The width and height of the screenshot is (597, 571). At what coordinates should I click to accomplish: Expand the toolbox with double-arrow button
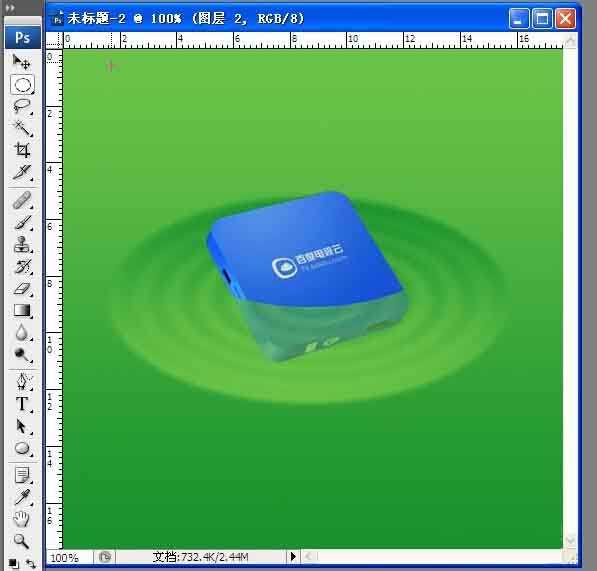pyautogui.click(x=10, y=8)
